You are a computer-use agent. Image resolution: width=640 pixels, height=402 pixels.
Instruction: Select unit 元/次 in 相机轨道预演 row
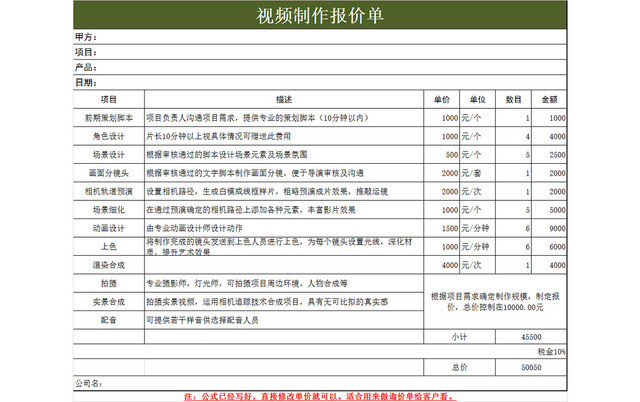tap(478, 191)
